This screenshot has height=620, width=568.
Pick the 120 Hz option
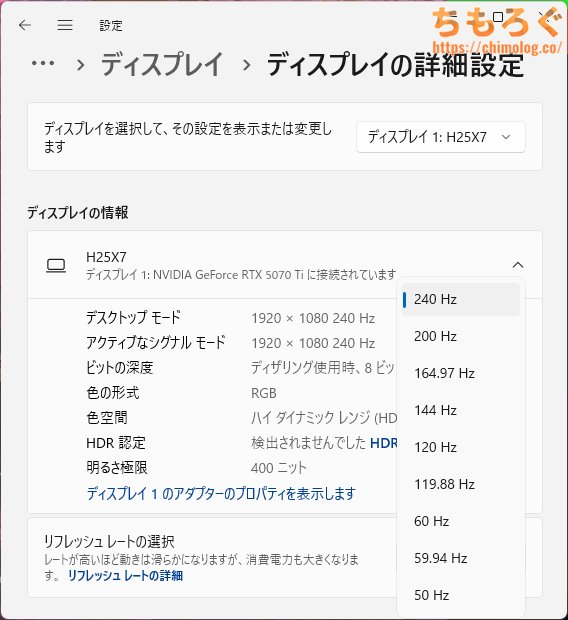pyautogui.click(x=461, y=447)
